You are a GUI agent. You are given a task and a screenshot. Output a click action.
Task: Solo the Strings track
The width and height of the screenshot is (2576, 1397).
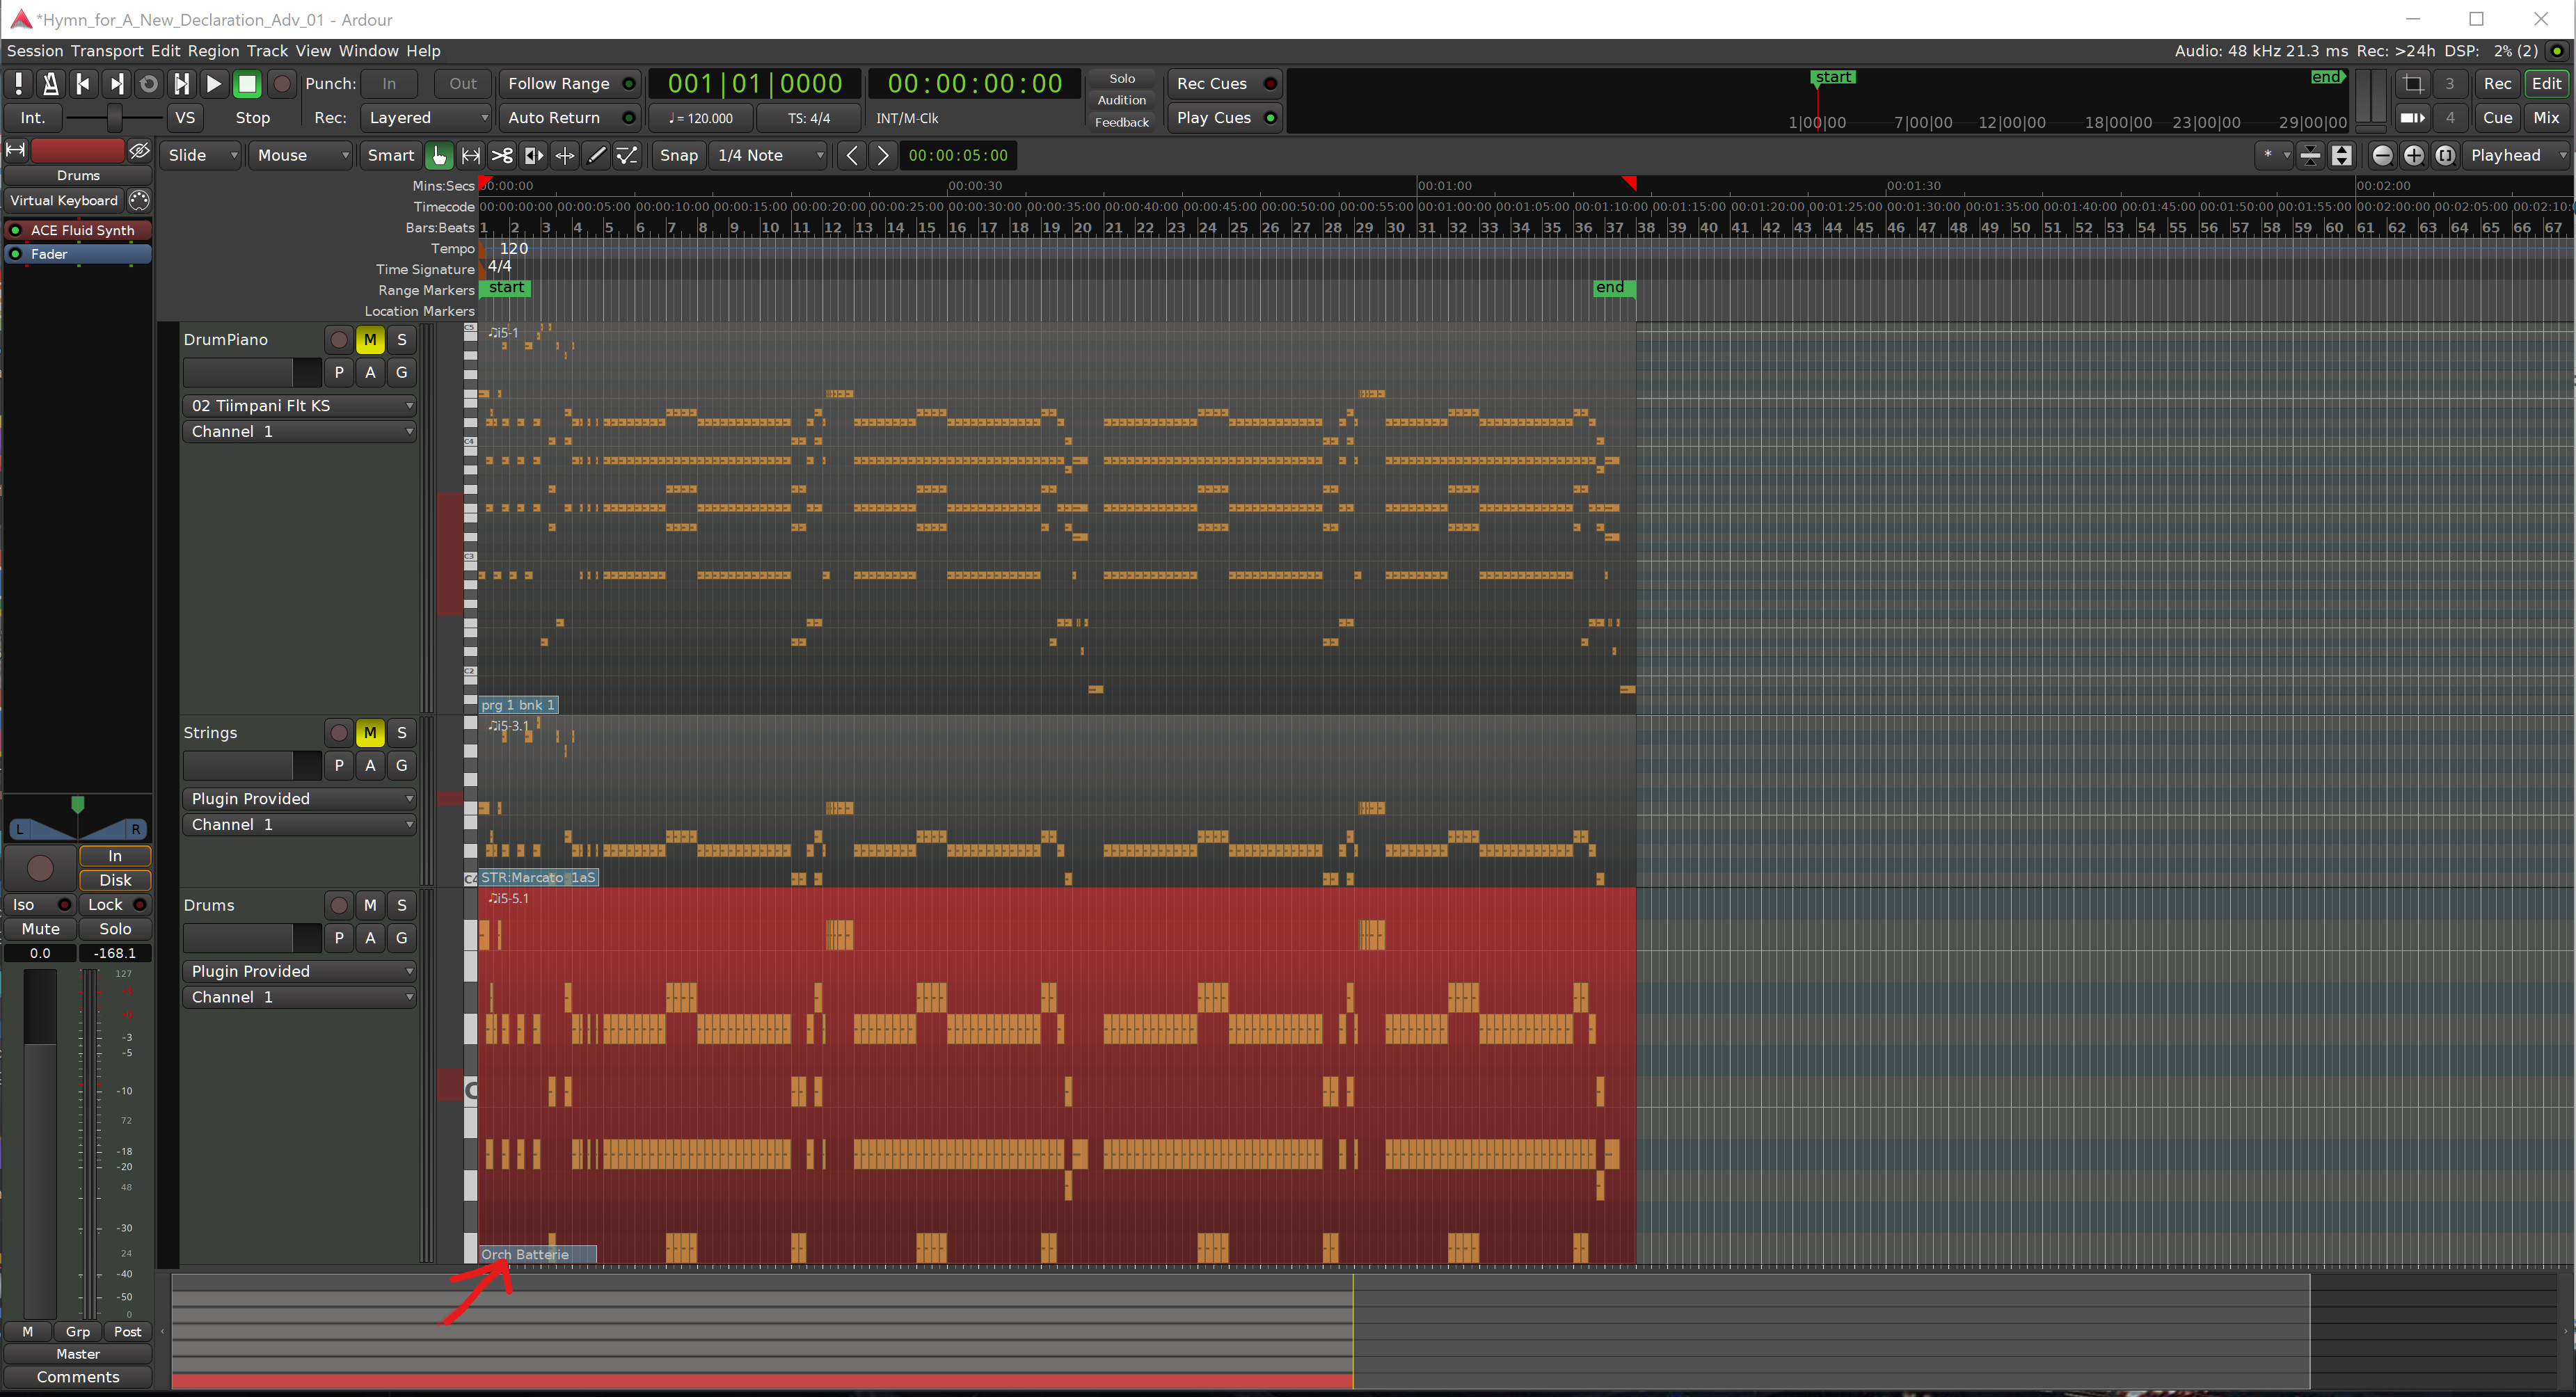click(x=402, y=733)
